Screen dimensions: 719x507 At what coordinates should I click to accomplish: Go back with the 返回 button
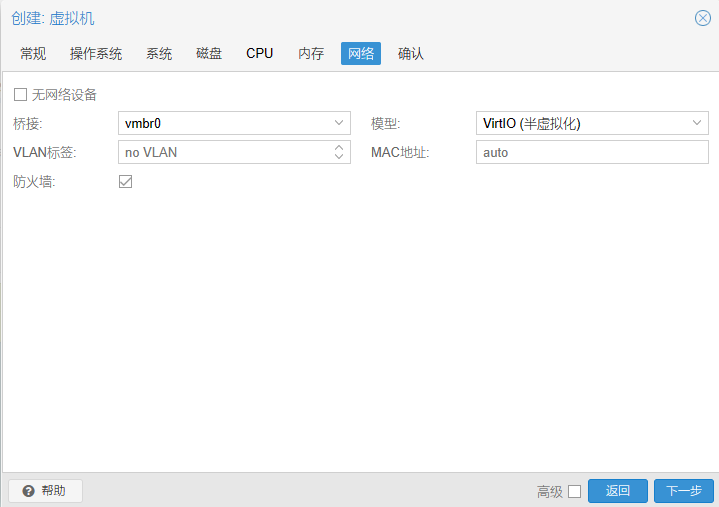point(618,491)
